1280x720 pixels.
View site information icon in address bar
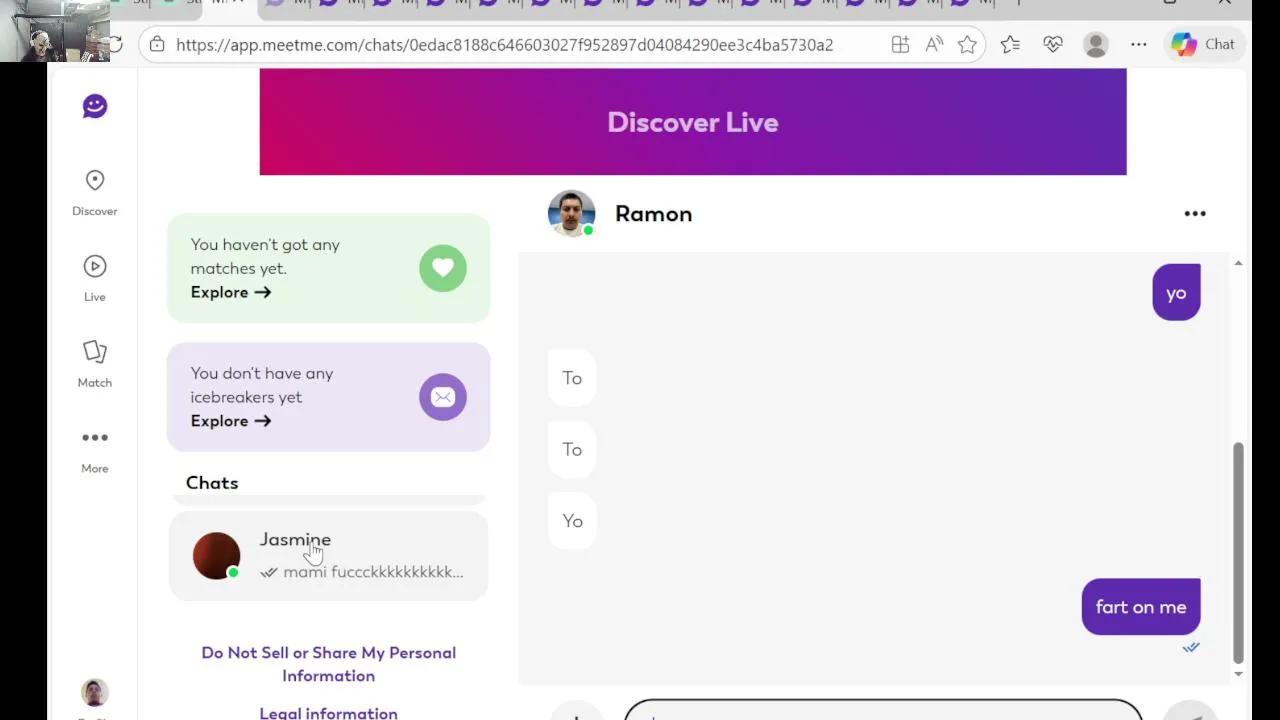(157, 45)
